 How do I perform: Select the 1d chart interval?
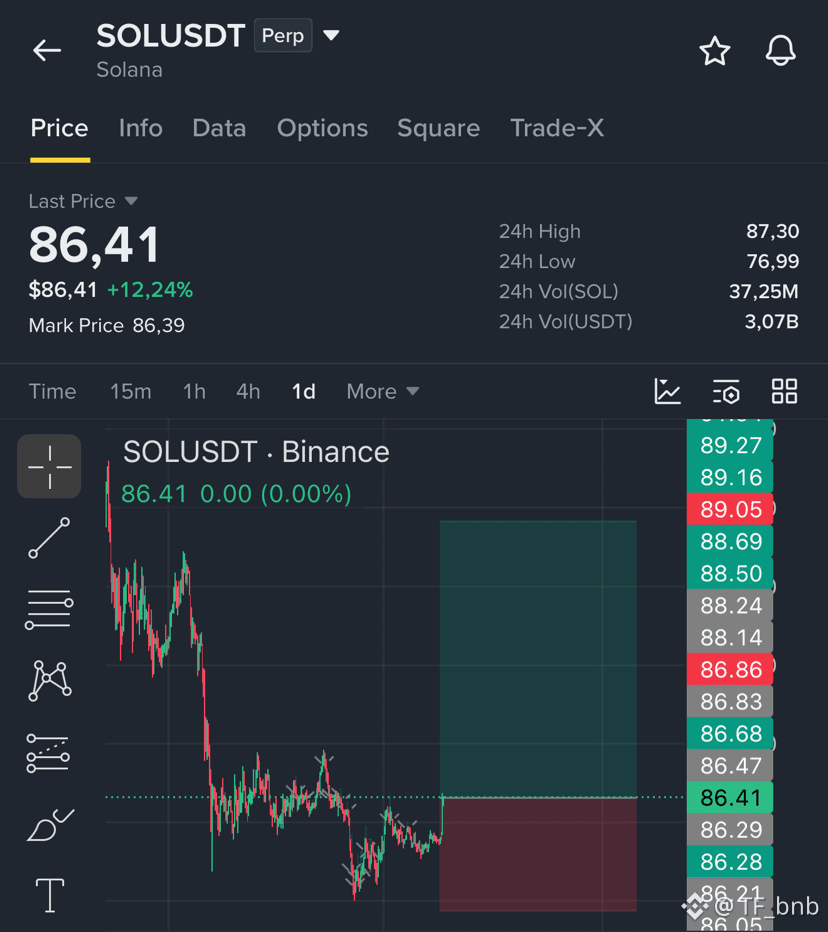coord(304,392)
